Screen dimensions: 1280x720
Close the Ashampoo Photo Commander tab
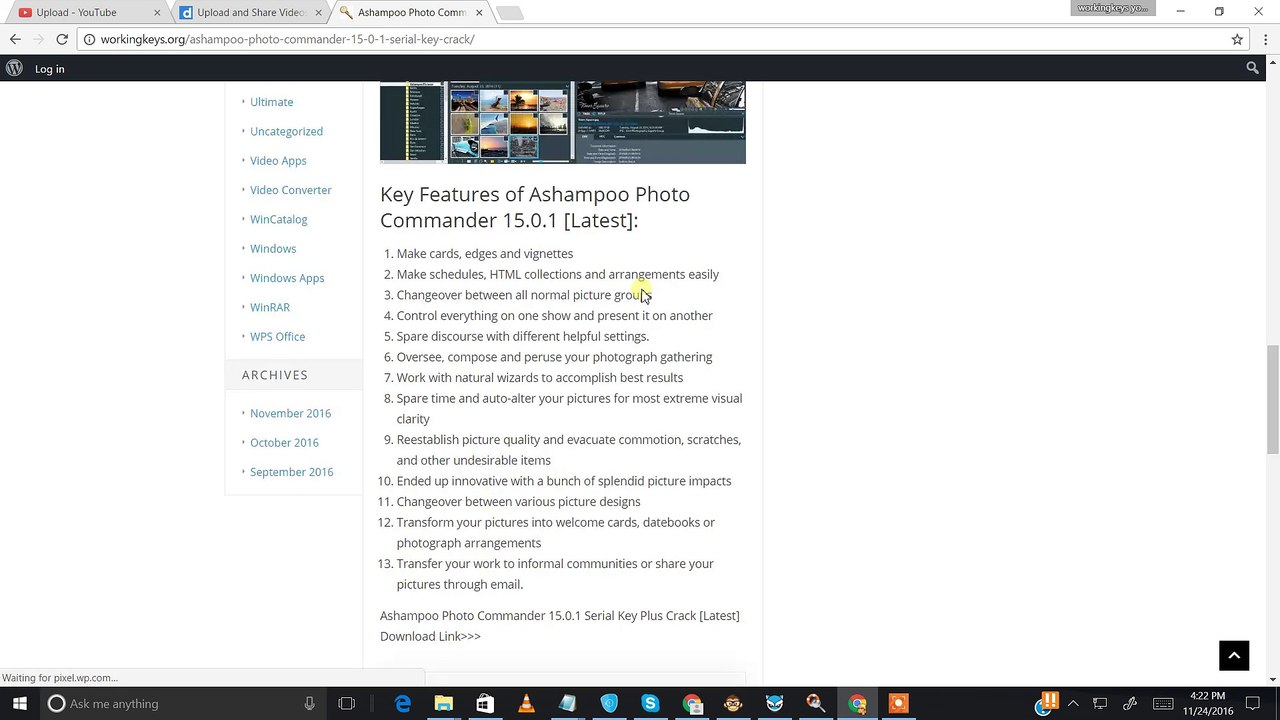(x=479, y=13)
